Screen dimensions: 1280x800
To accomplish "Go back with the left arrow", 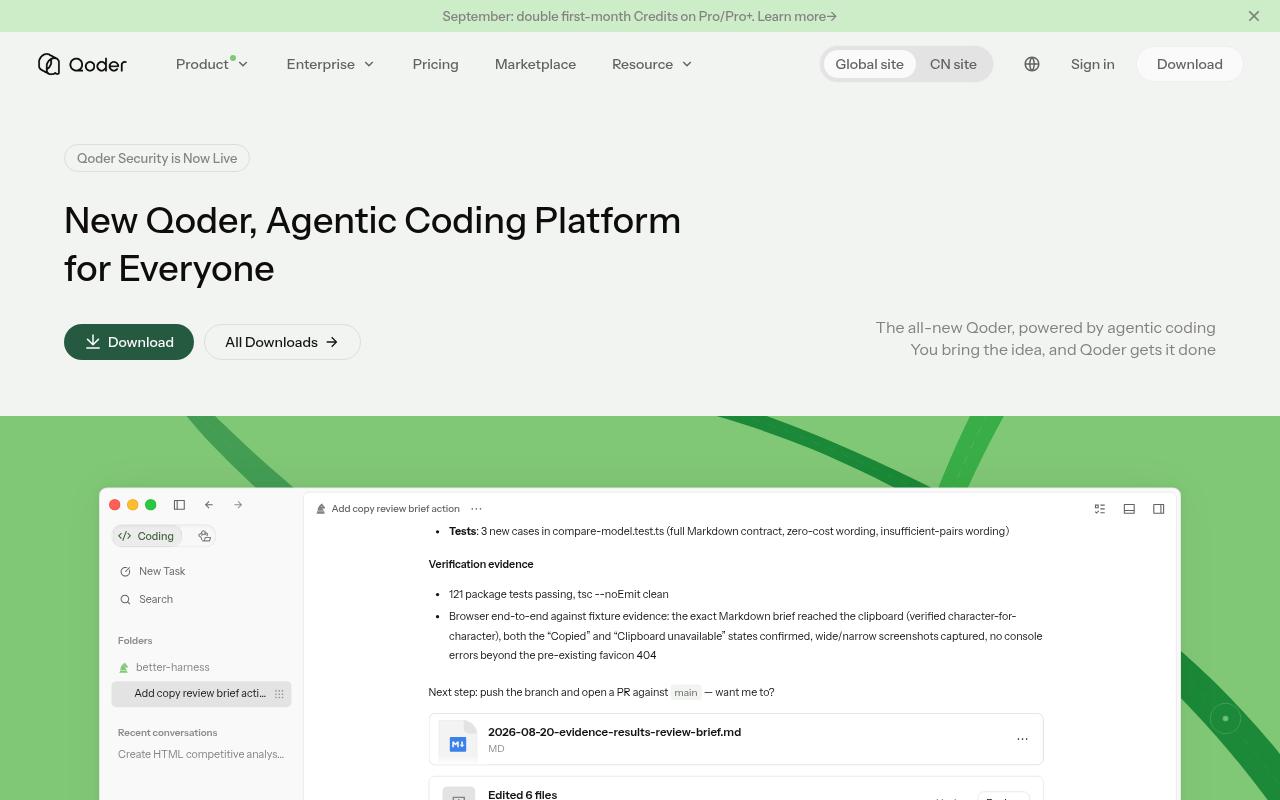I will click(x=208, y=505).
